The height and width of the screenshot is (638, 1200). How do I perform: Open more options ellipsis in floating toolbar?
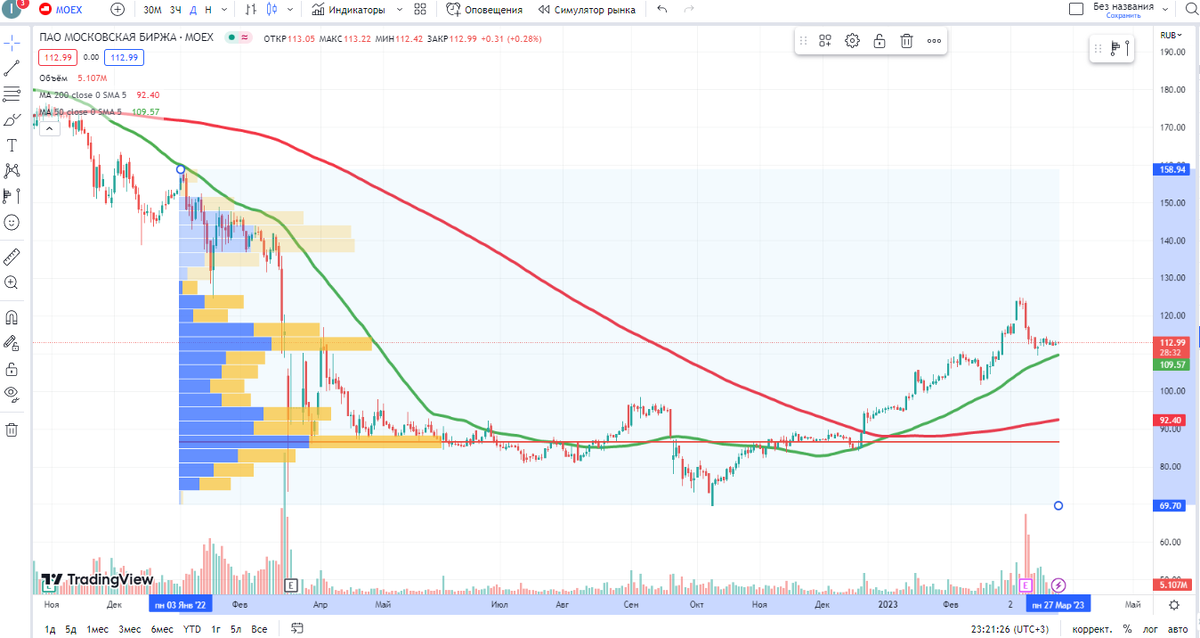(x=933, y=41)
